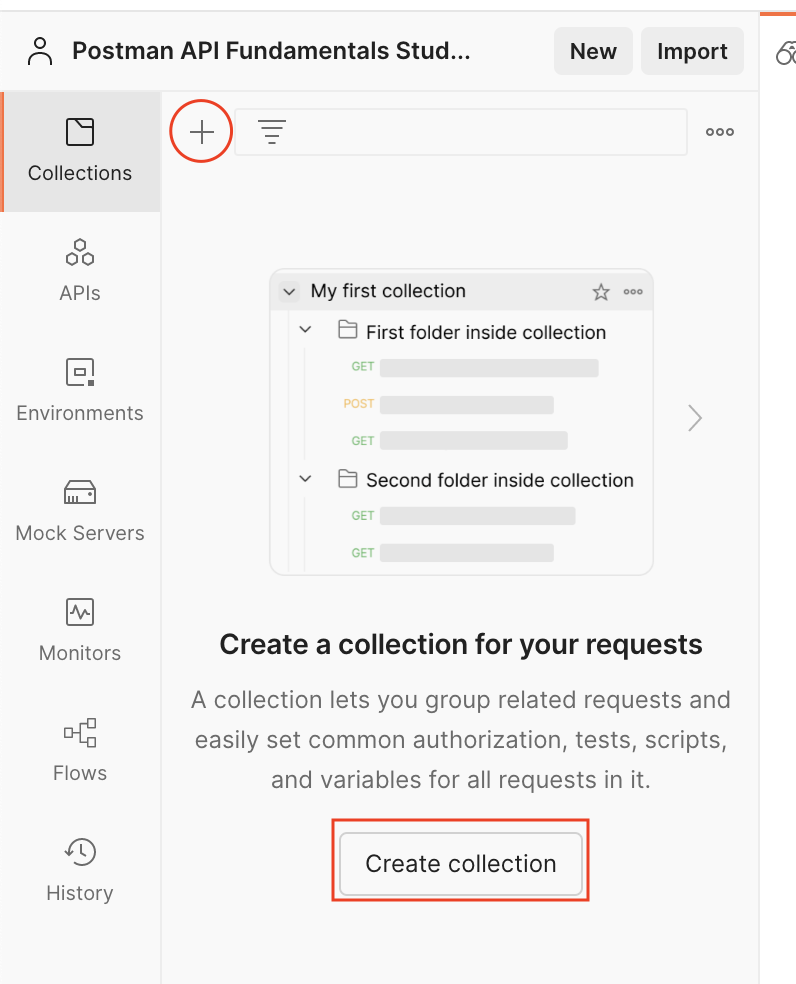Switch to the Collections sidebar tab

point(80,151)
